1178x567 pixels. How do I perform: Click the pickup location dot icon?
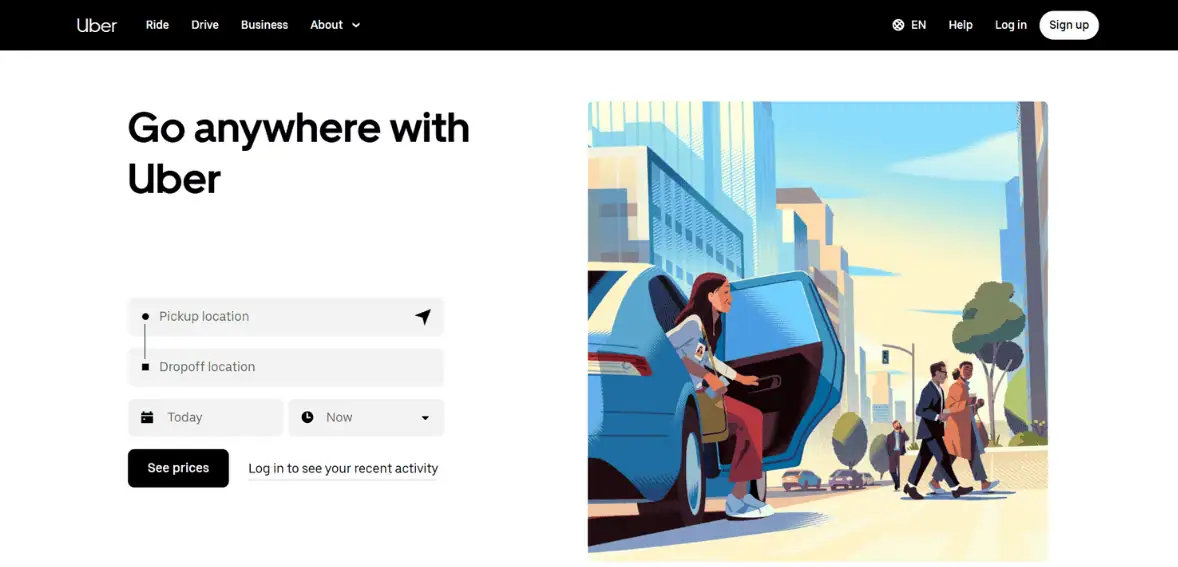(145, 317)
